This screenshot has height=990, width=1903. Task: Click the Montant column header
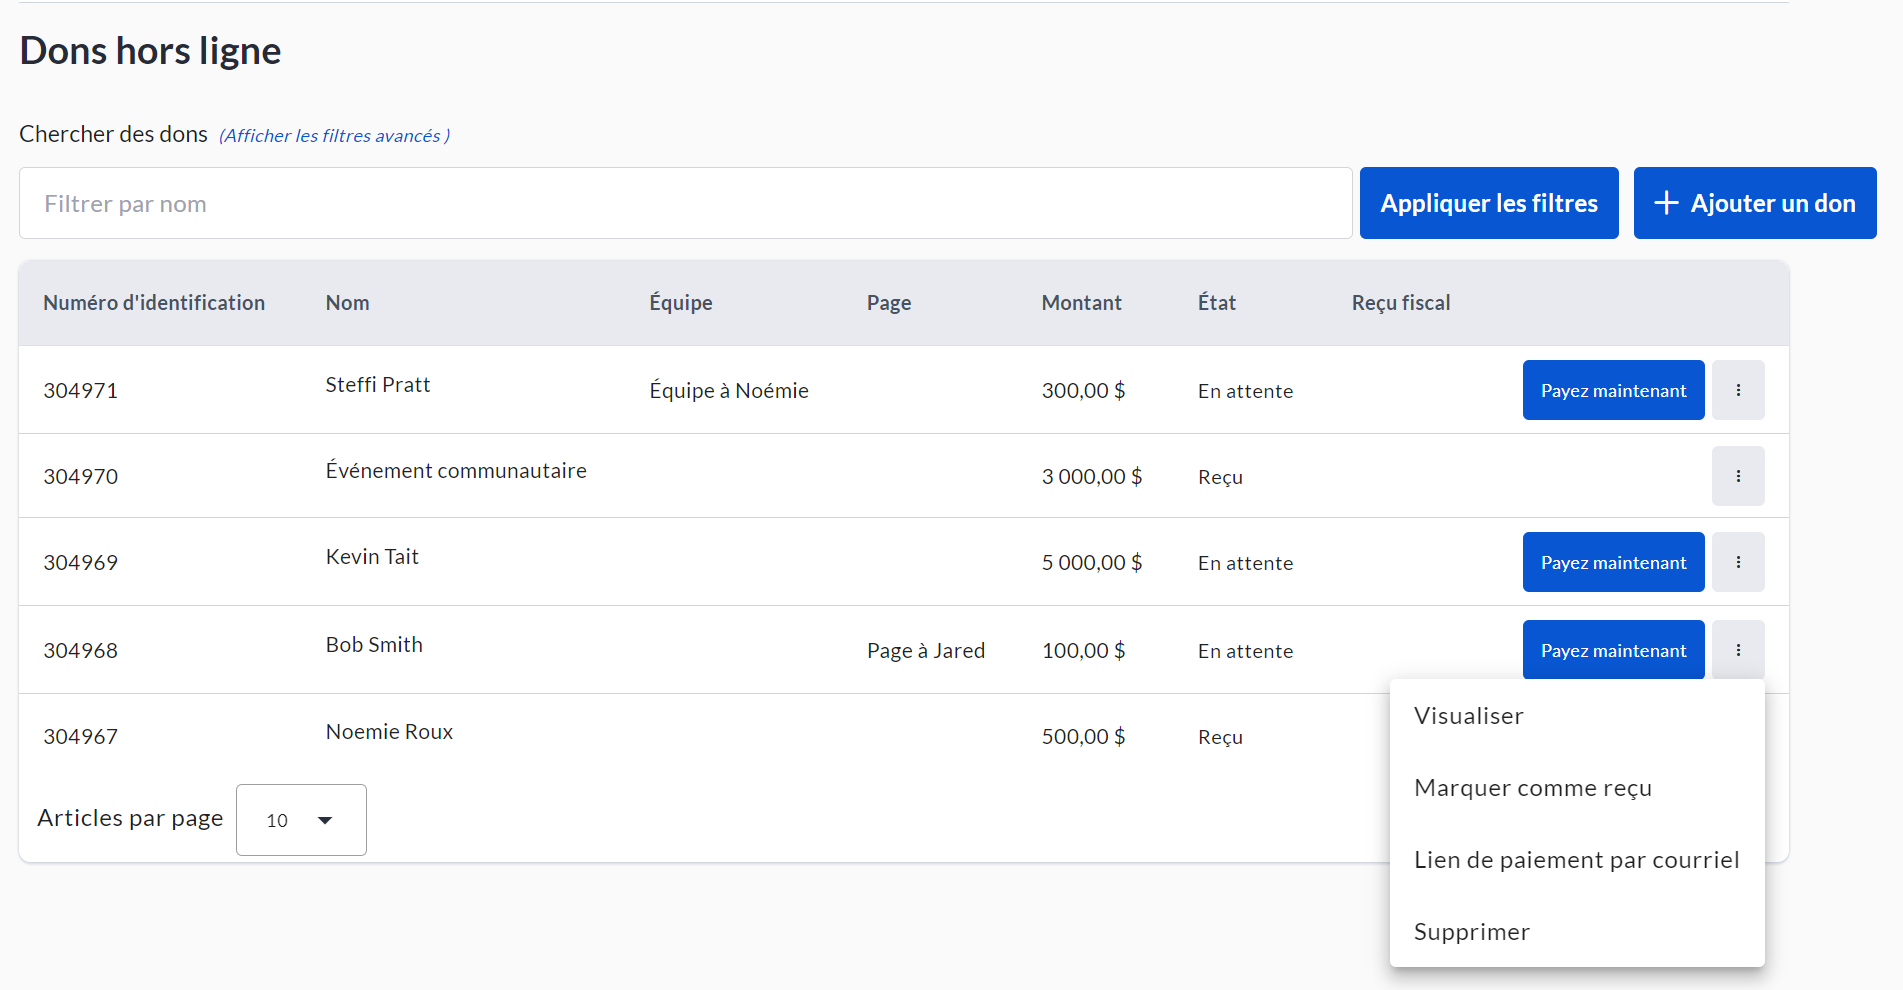(x=1081, y=303)
